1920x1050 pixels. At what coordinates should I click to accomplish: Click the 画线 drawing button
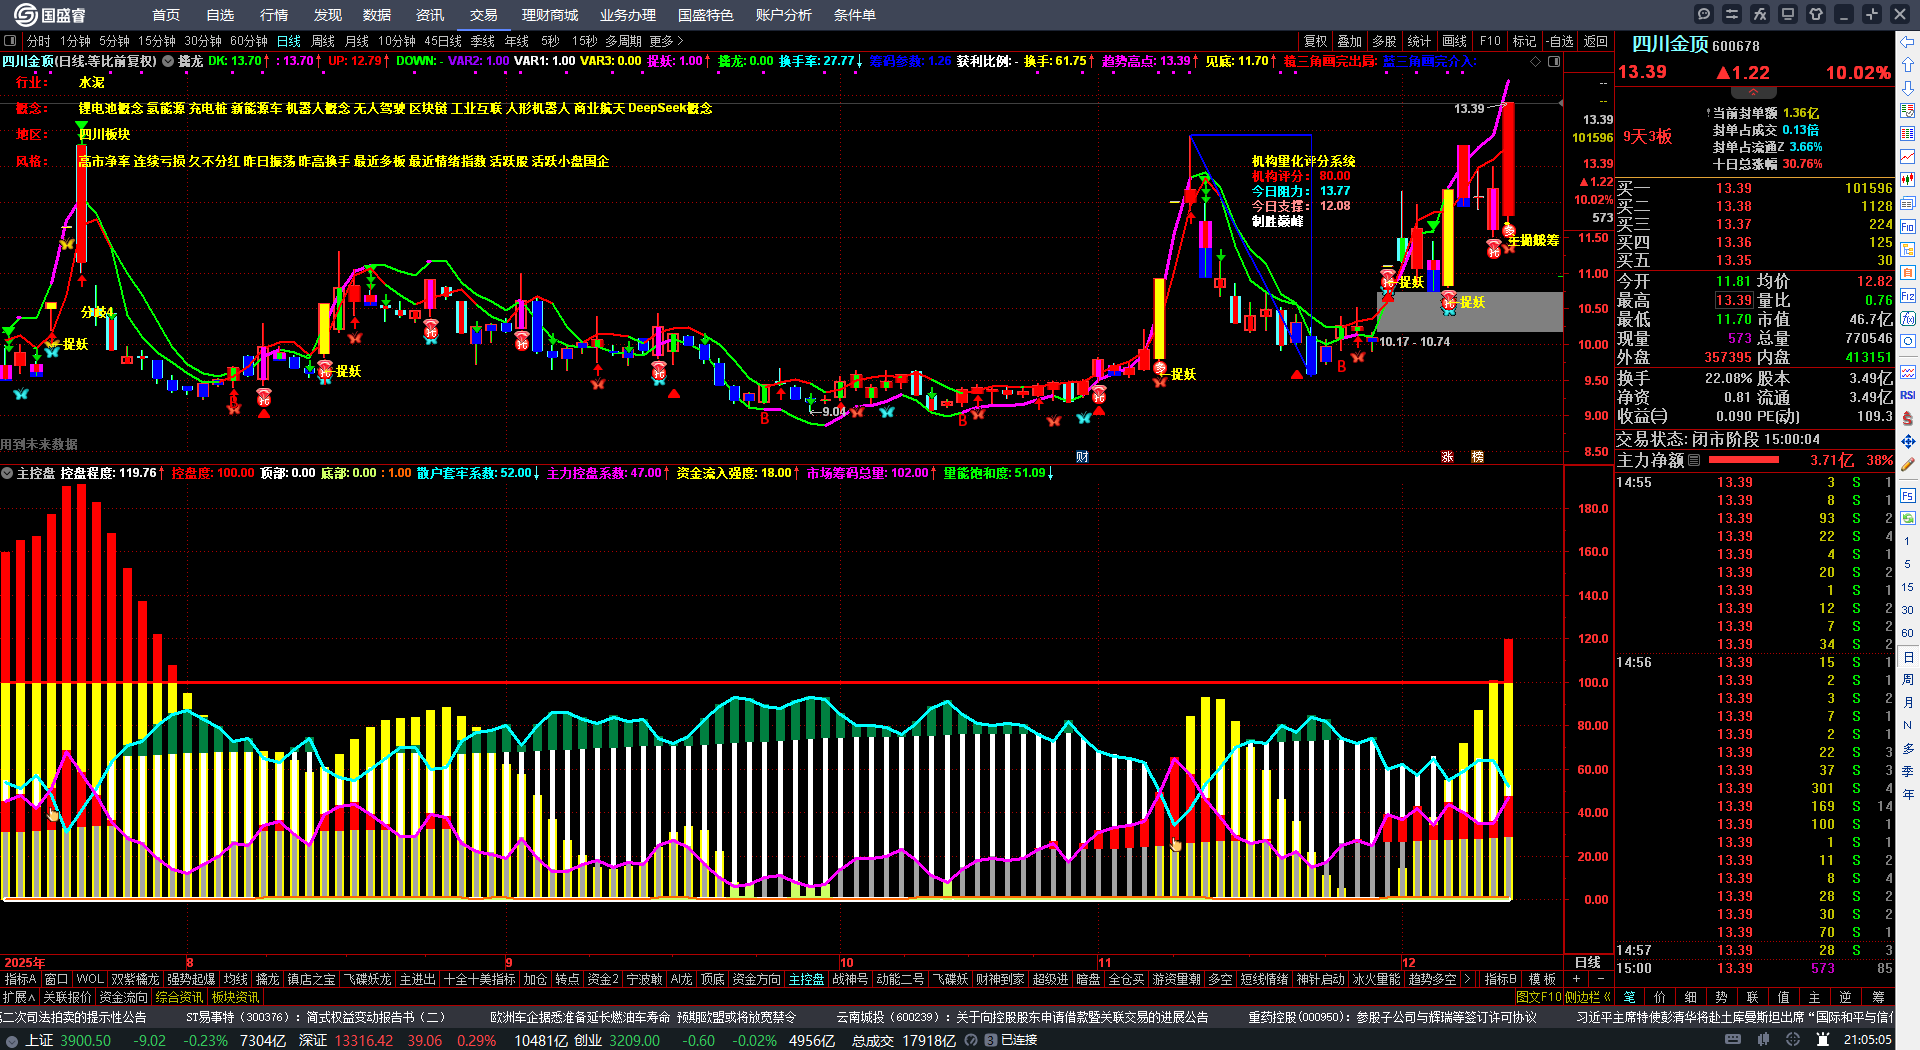click(x=1455, y=41)
